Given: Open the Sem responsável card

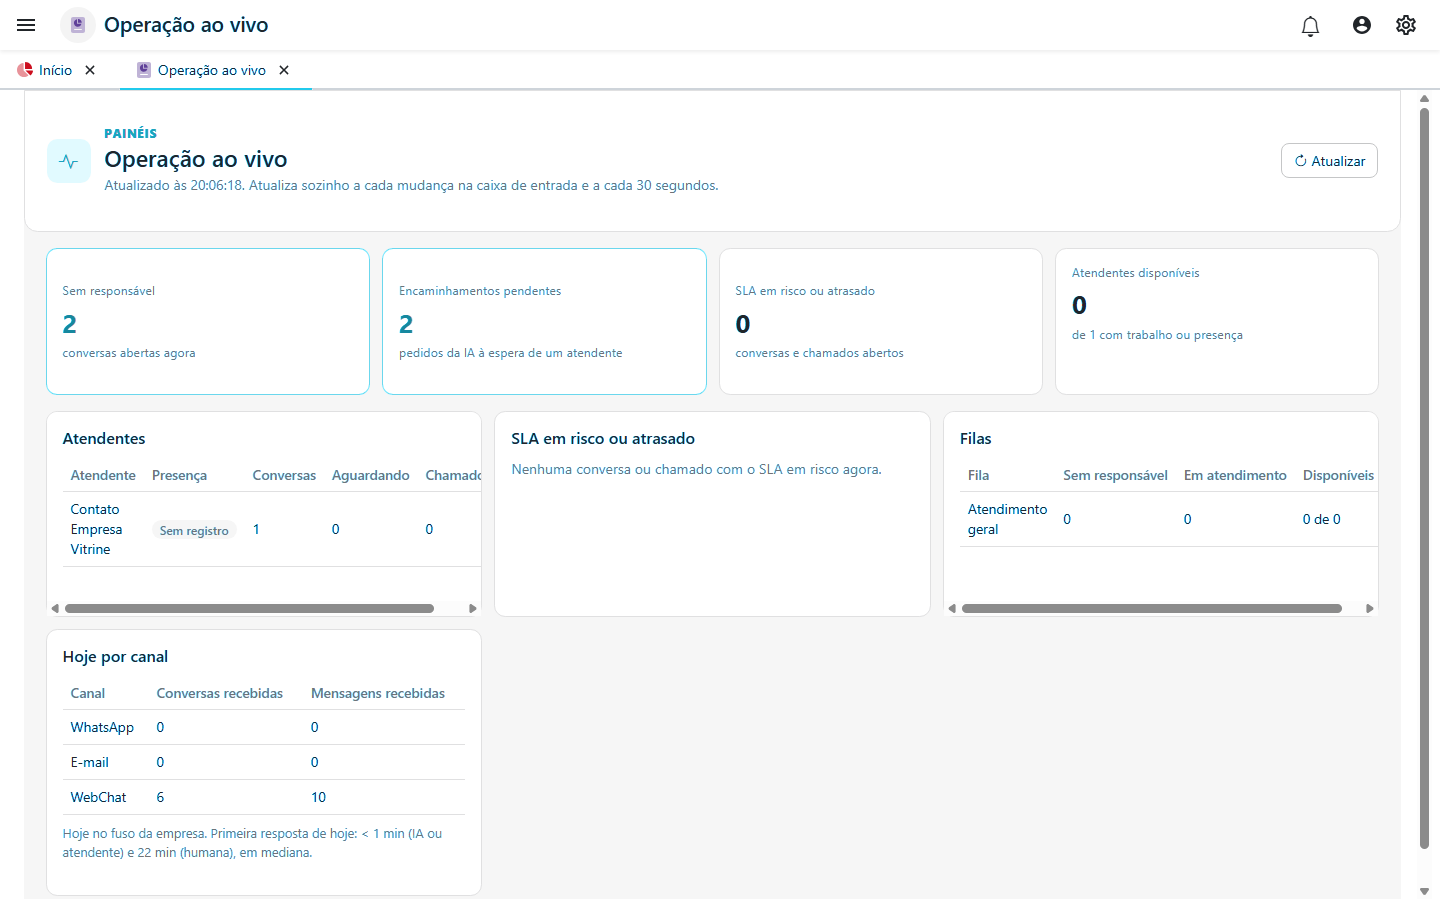Looking at the screenshot, I should (x=208, y=321).
